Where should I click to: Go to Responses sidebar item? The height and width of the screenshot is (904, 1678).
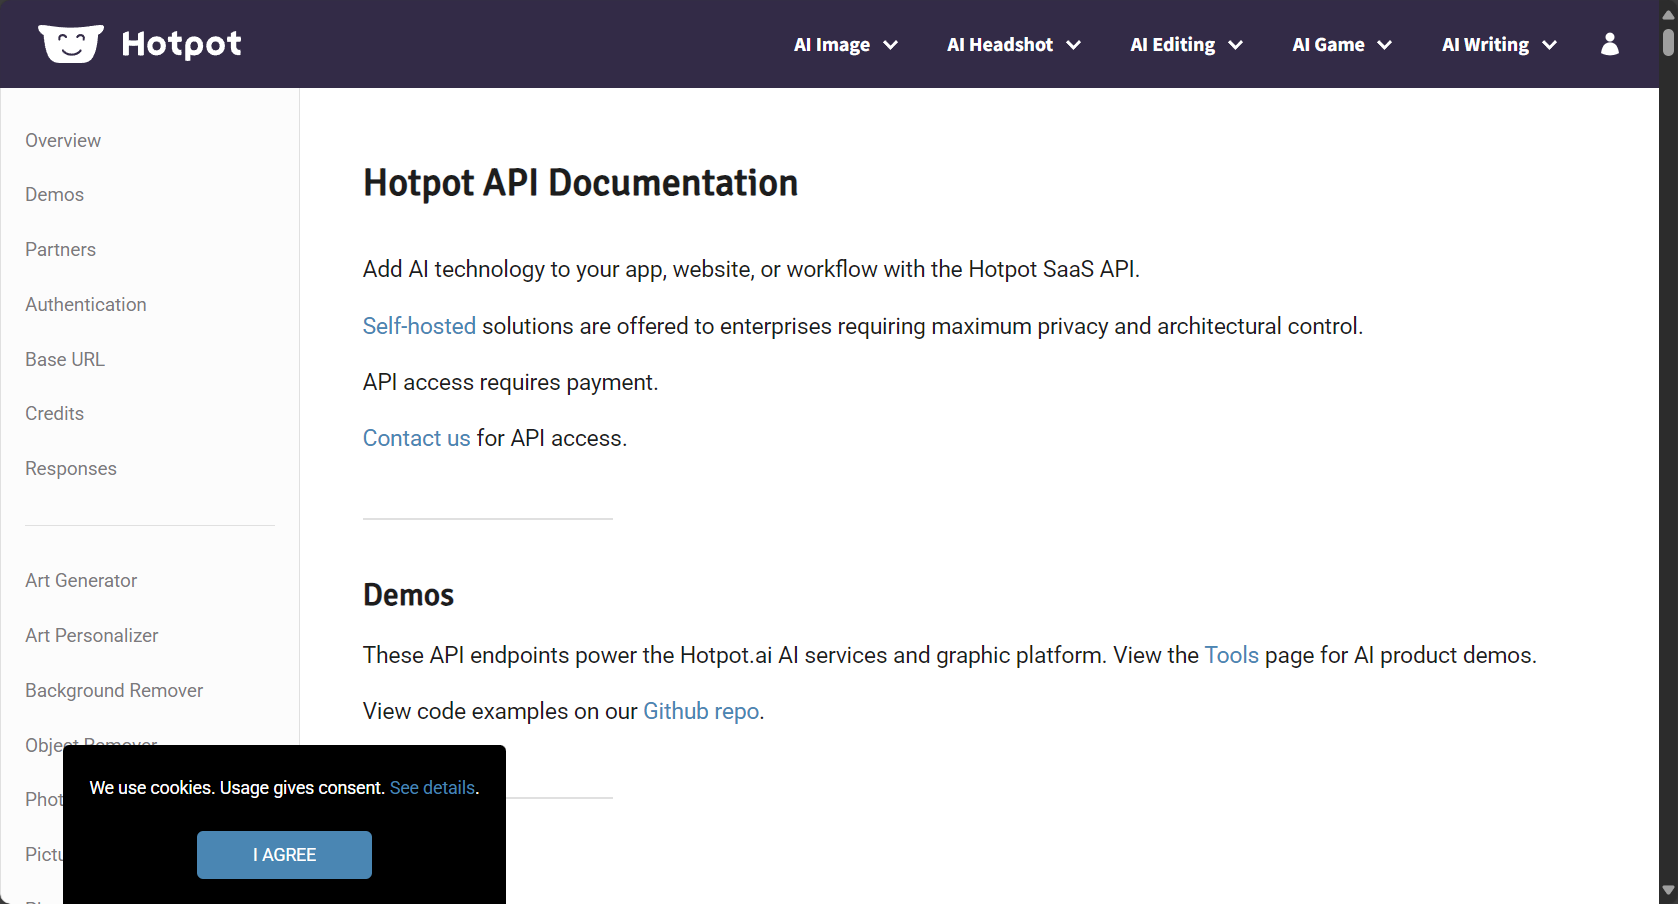(x=71, y=469)
